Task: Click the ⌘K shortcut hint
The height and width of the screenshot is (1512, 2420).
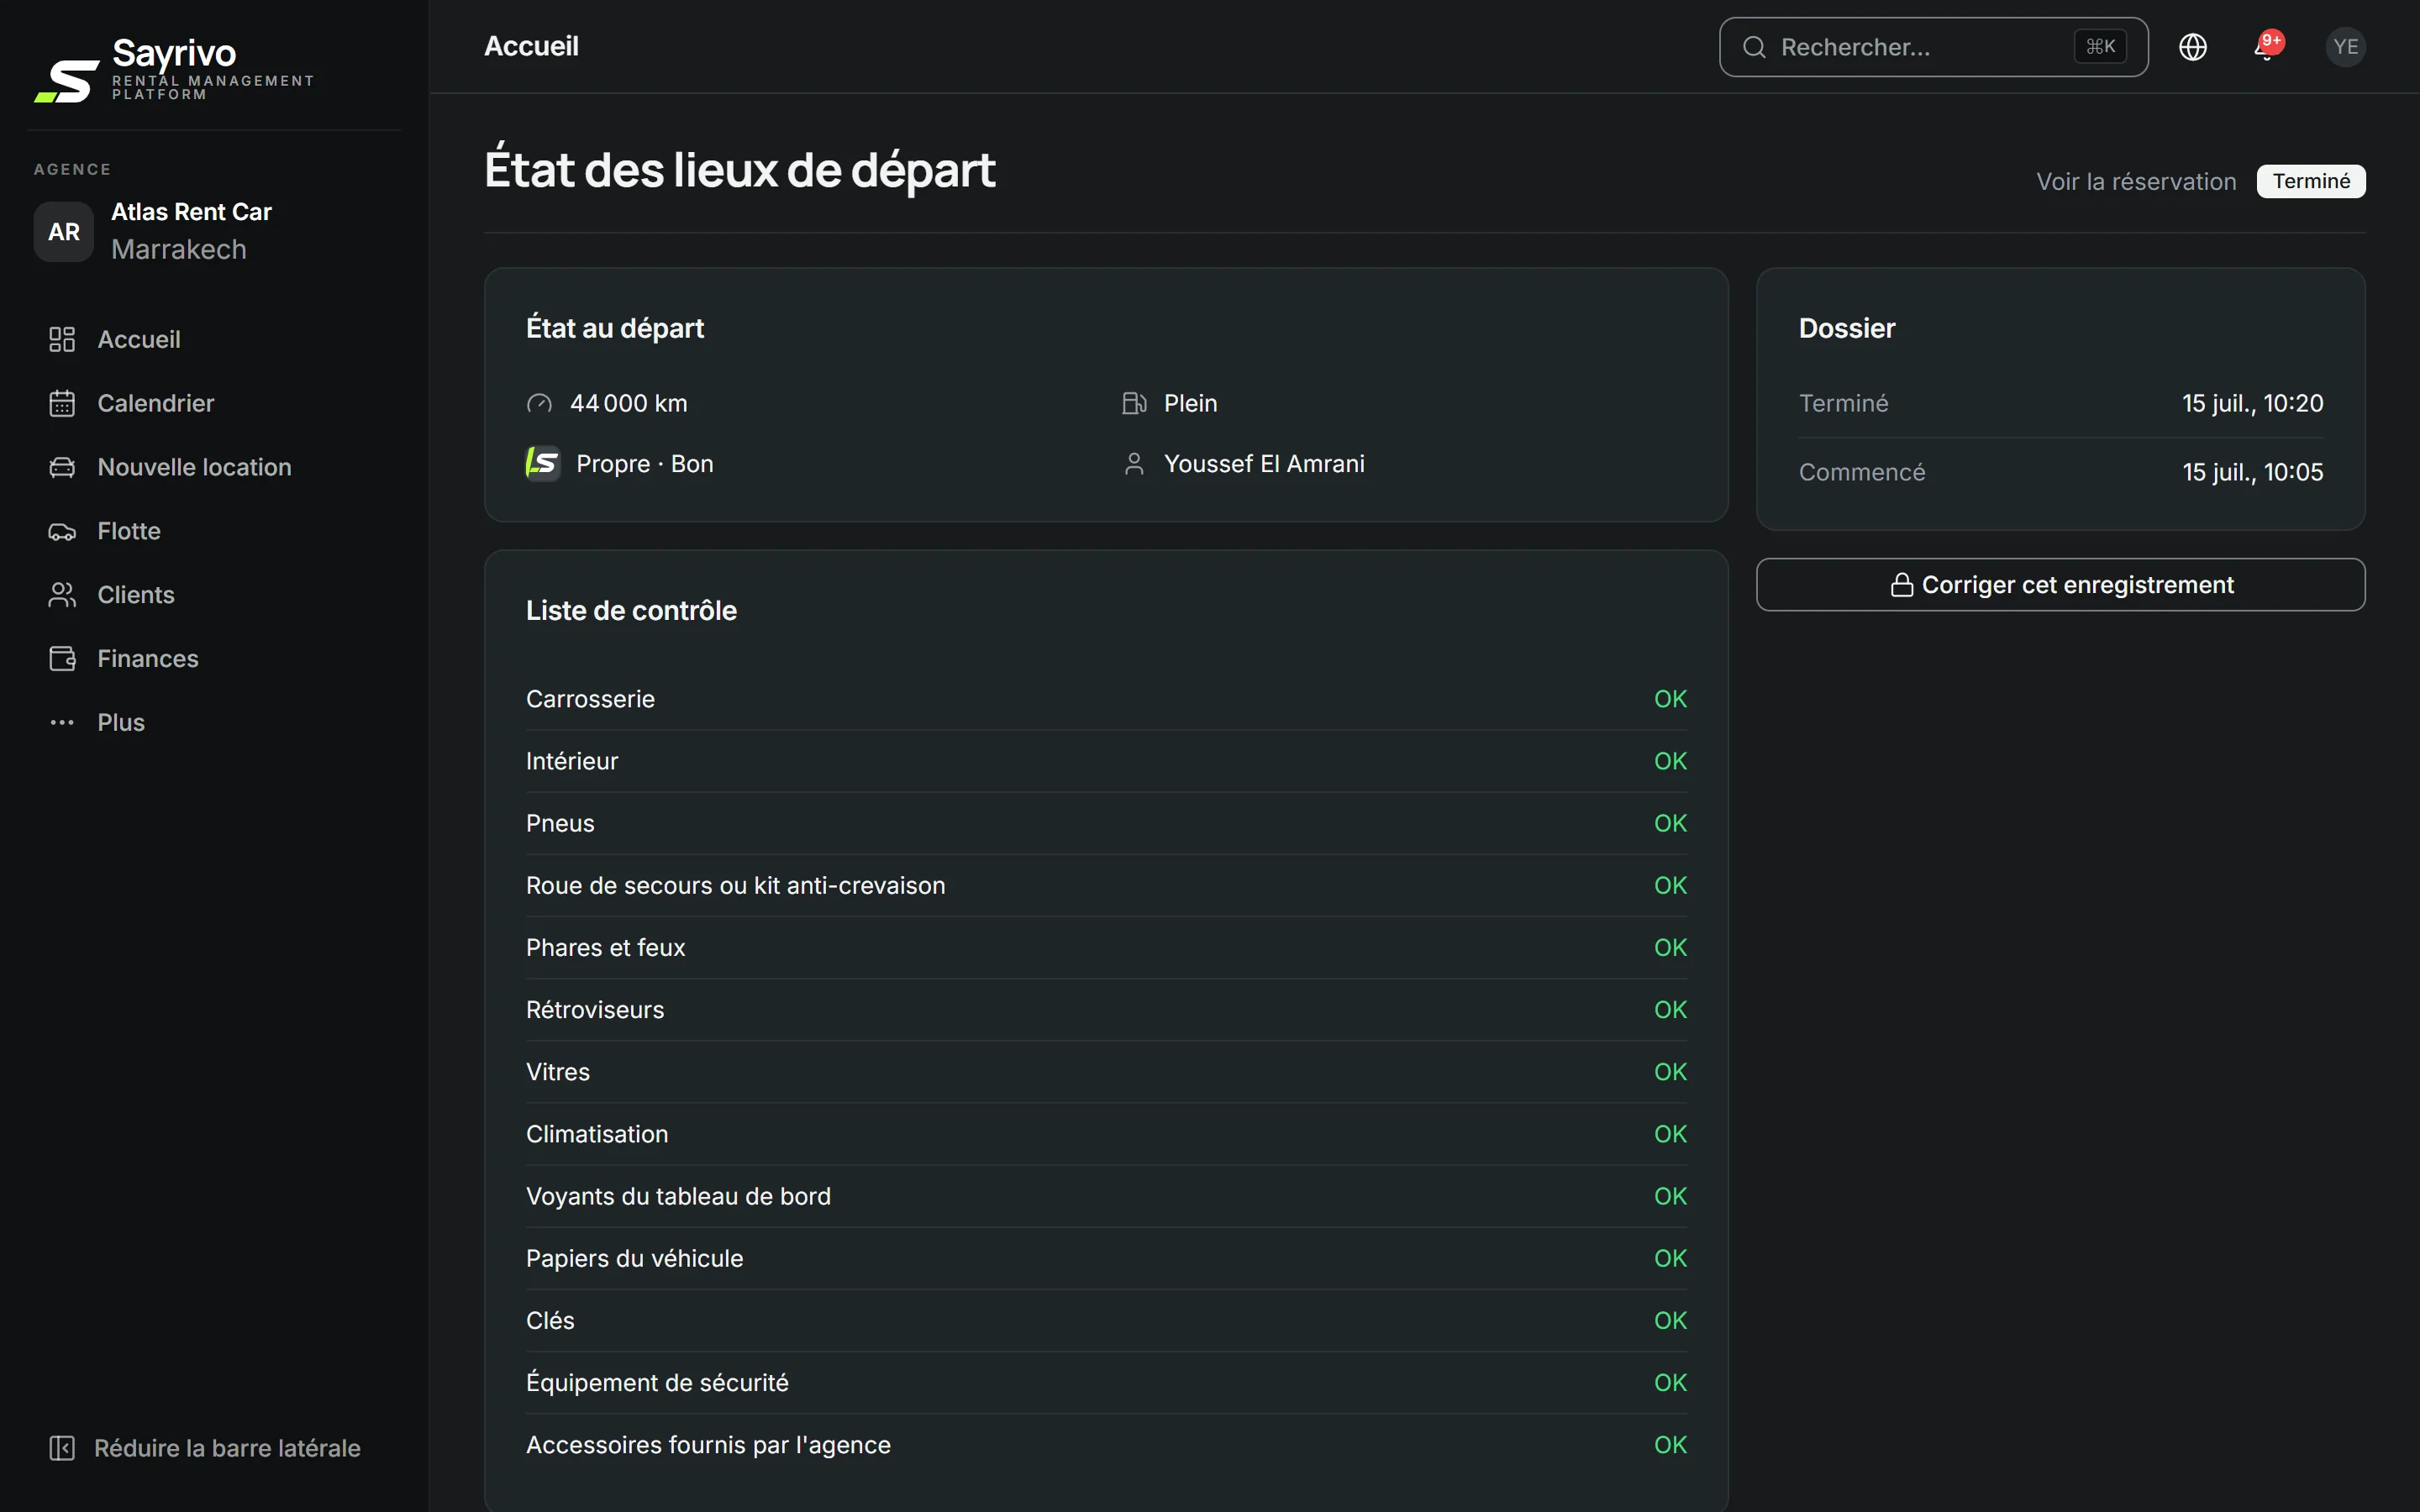Action: point(2100,47)
